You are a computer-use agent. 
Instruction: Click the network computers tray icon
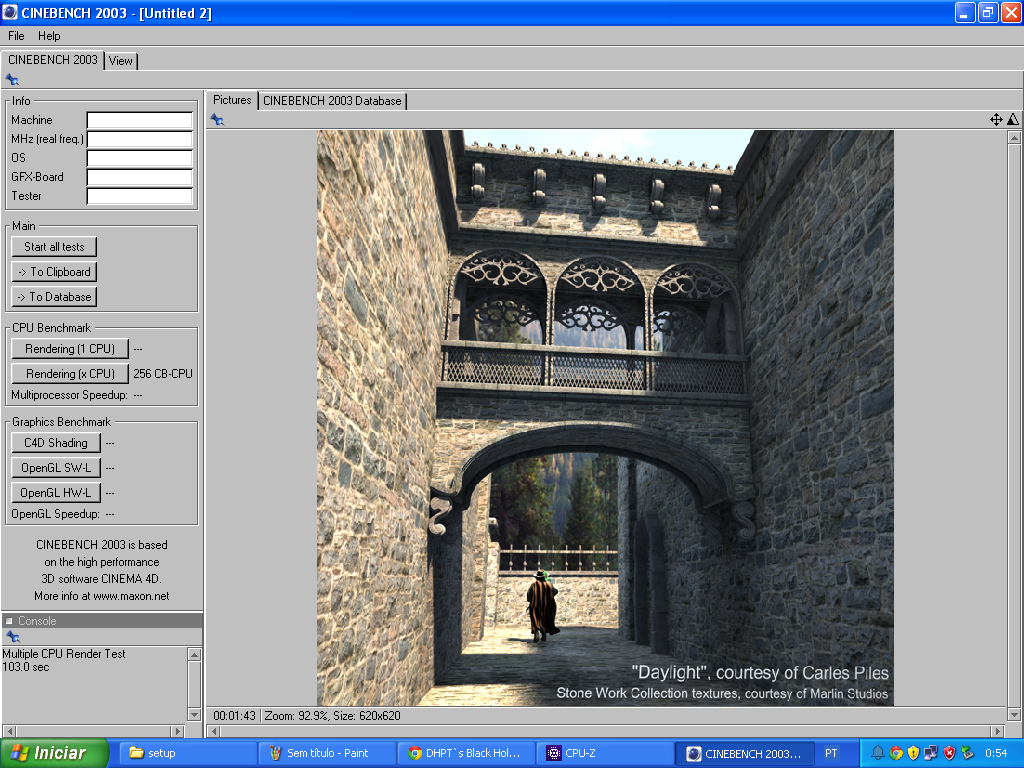click(931, 753)
